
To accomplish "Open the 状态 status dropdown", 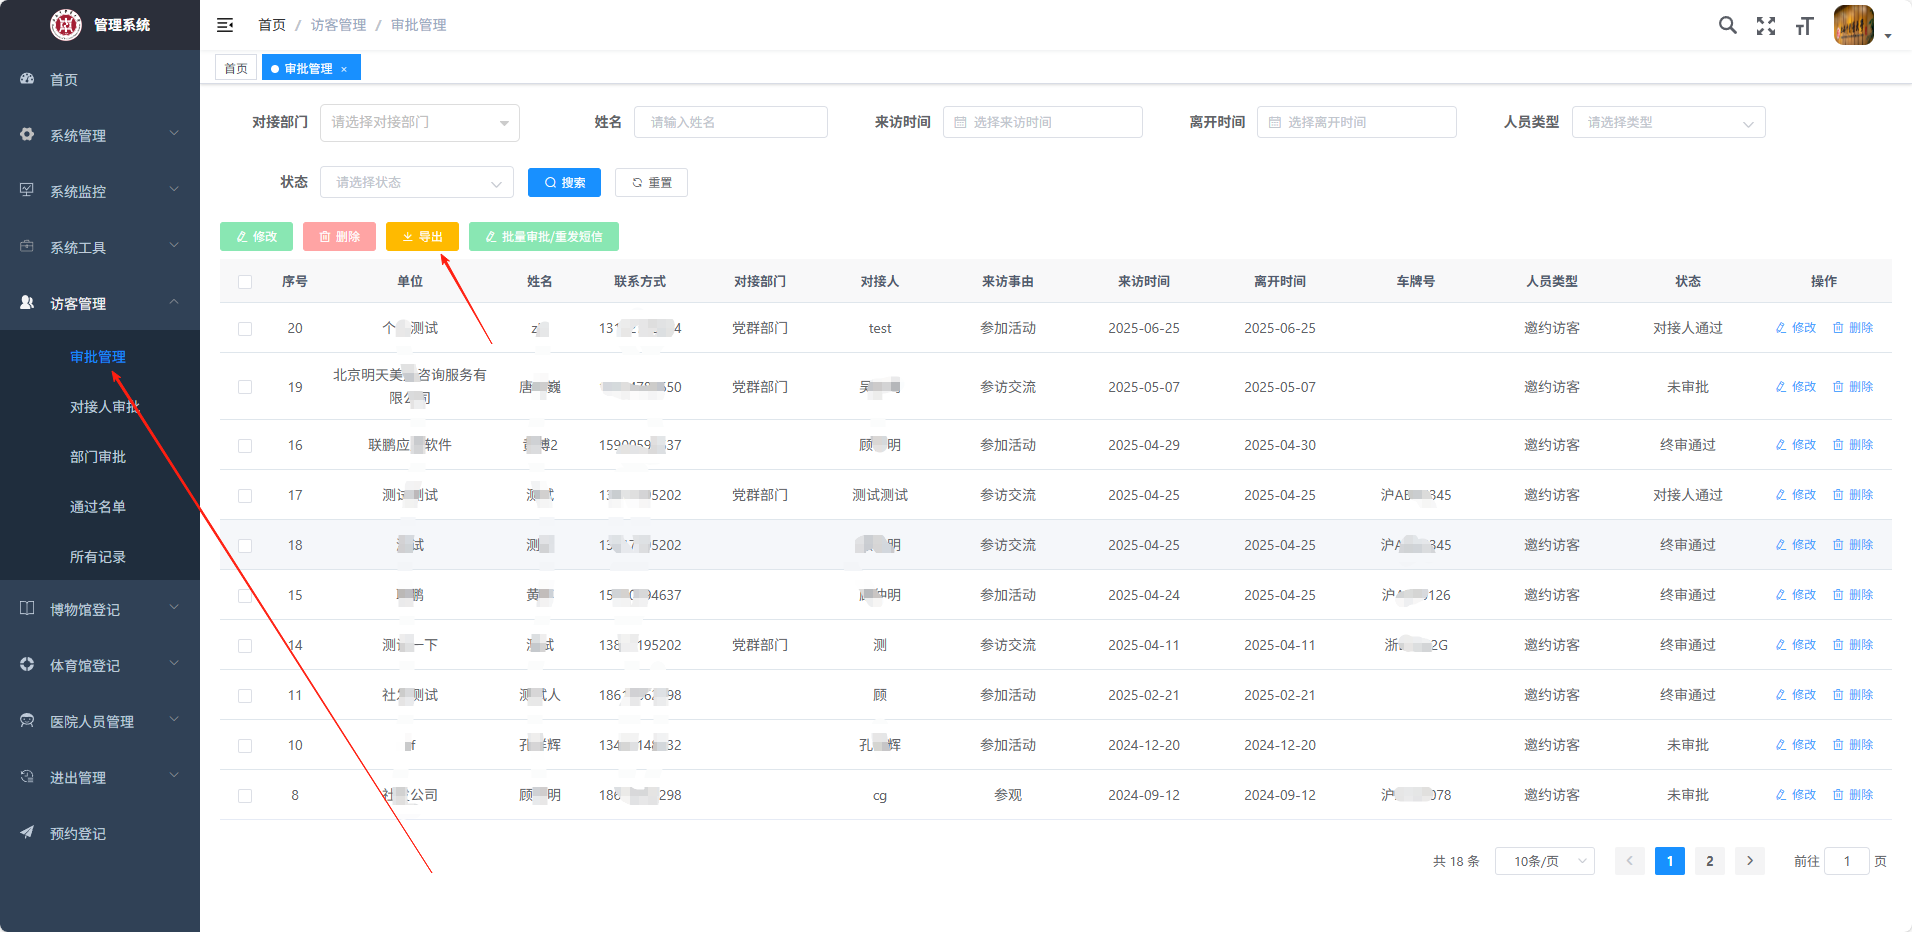I will coord(416,183).
